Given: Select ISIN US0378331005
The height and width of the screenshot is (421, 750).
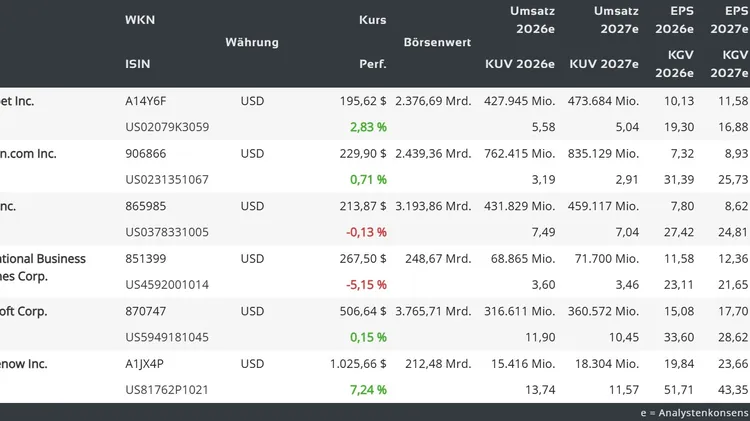Looking at the screenshot, I should pyautogui.click(x=167, y=233).
